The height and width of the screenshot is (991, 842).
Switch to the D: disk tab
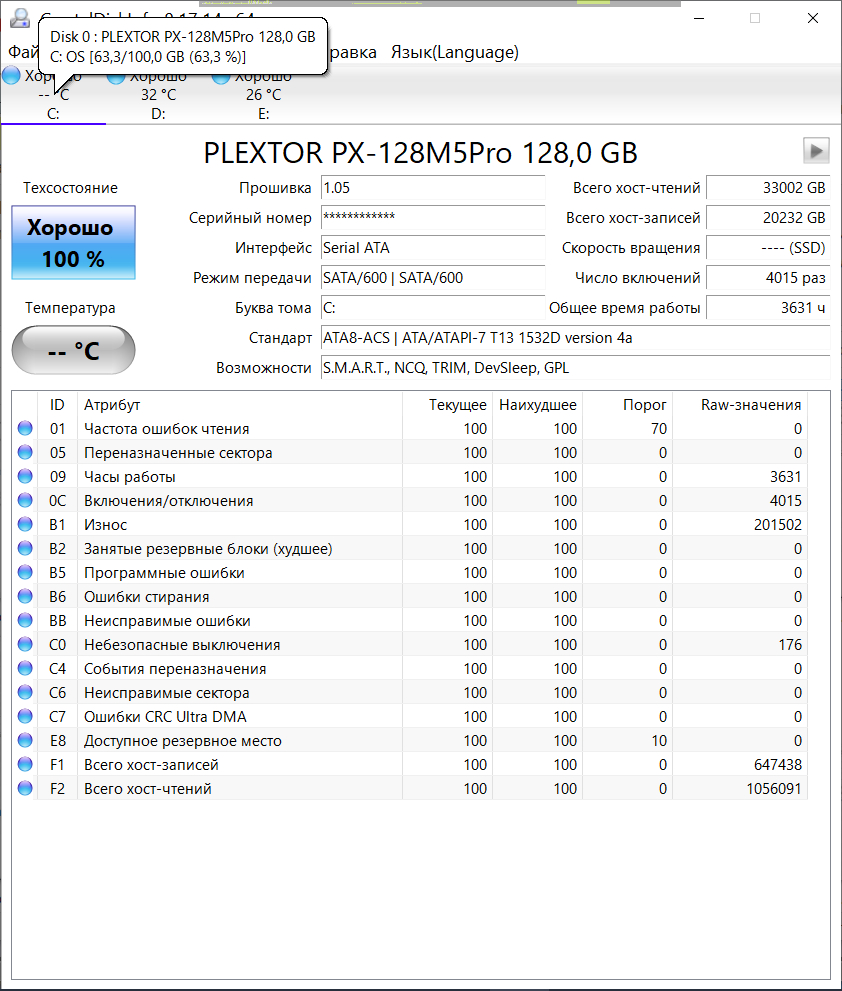[158, 95]
